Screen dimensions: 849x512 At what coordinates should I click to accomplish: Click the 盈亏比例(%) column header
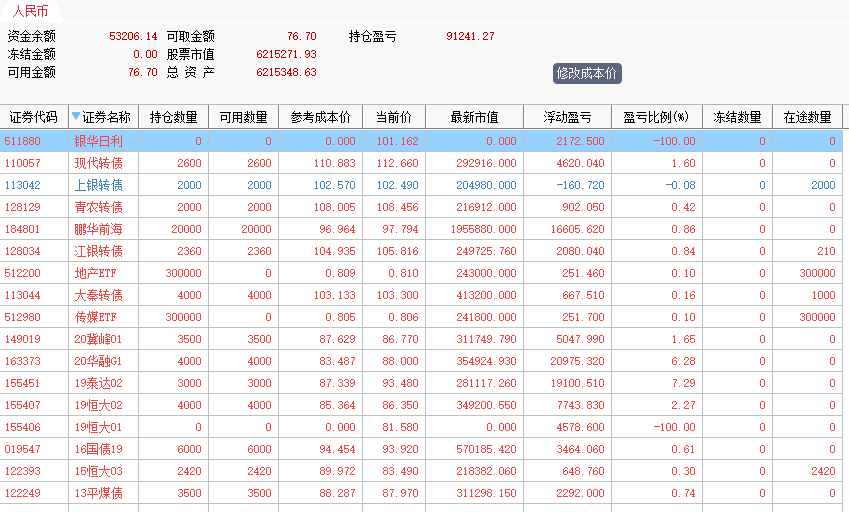(656, 117)
